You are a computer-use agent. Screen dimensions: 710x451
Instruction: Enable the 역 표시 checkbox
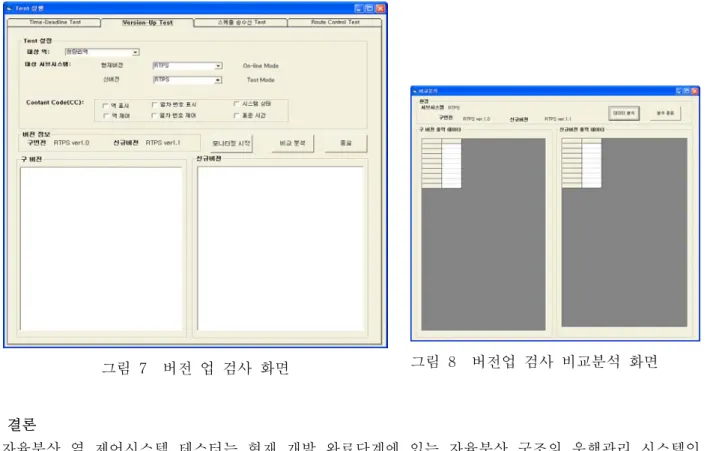[x=106, y=106]
